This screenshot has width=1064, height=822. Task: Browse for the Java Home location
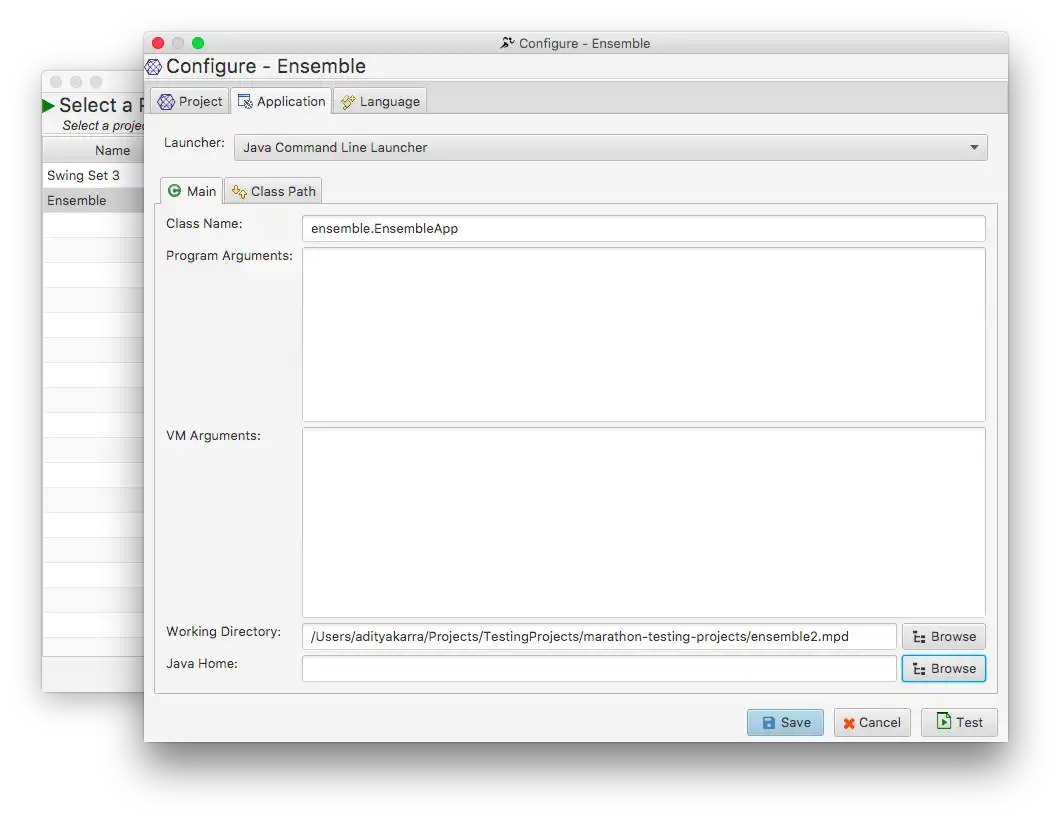click(x=944, y=669)
